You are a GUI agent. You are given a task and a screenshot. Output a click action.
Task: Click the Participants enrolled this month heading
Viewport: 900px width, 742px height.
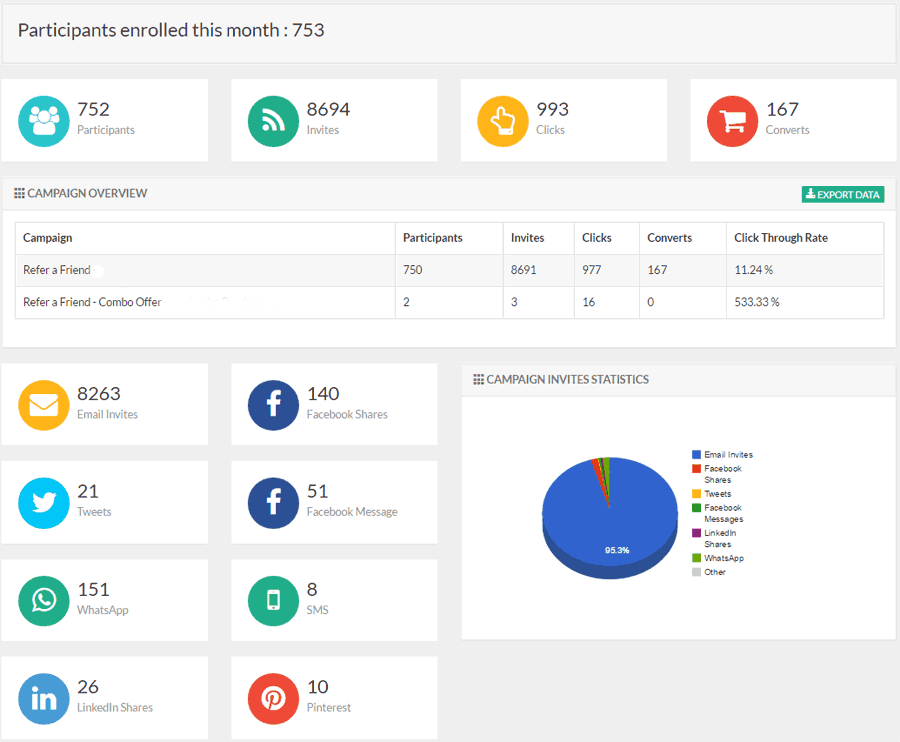171,30
